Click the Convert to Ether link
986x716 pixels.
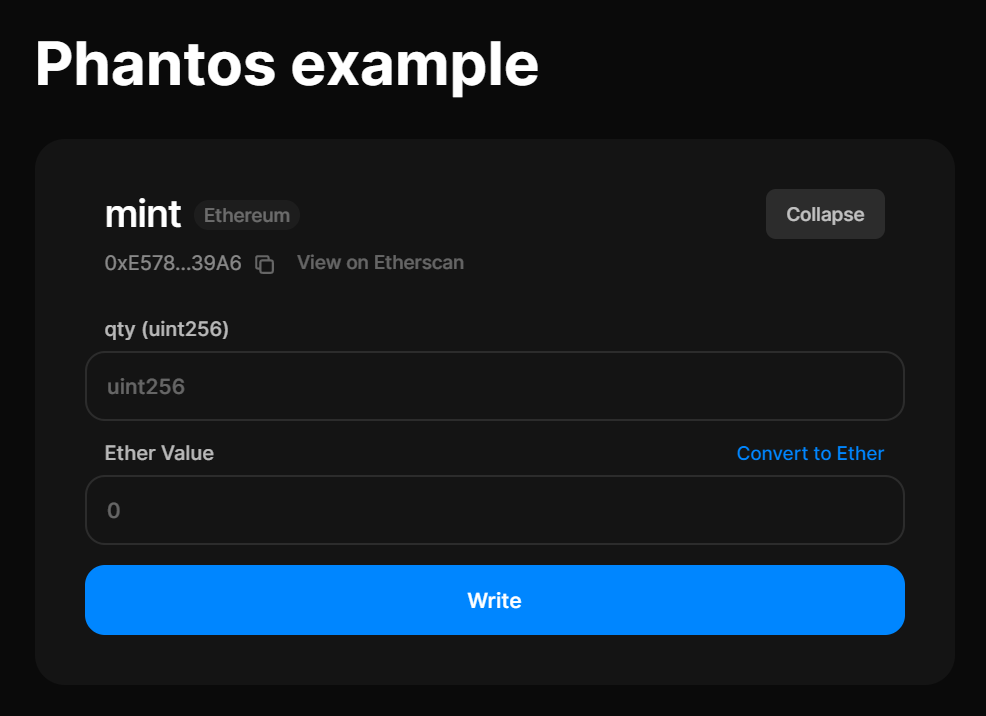(x=810, y=453)
